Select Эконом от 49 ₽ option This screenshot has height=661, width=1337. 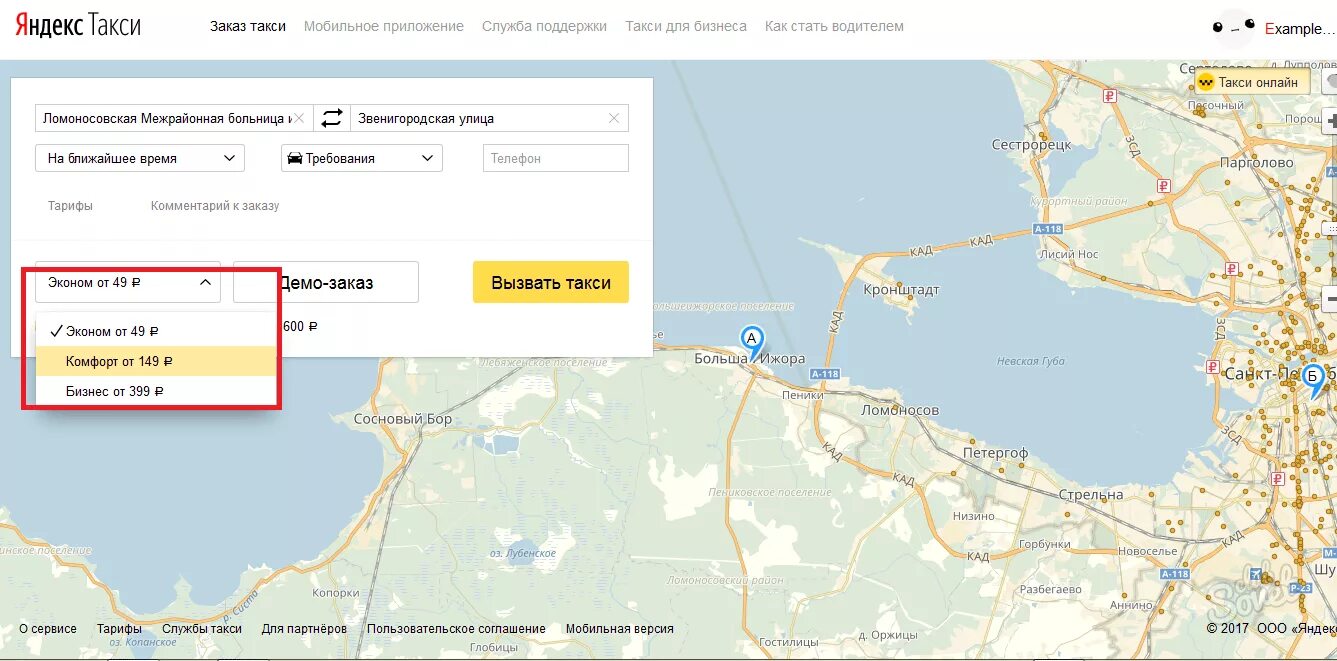coord(156,331)
